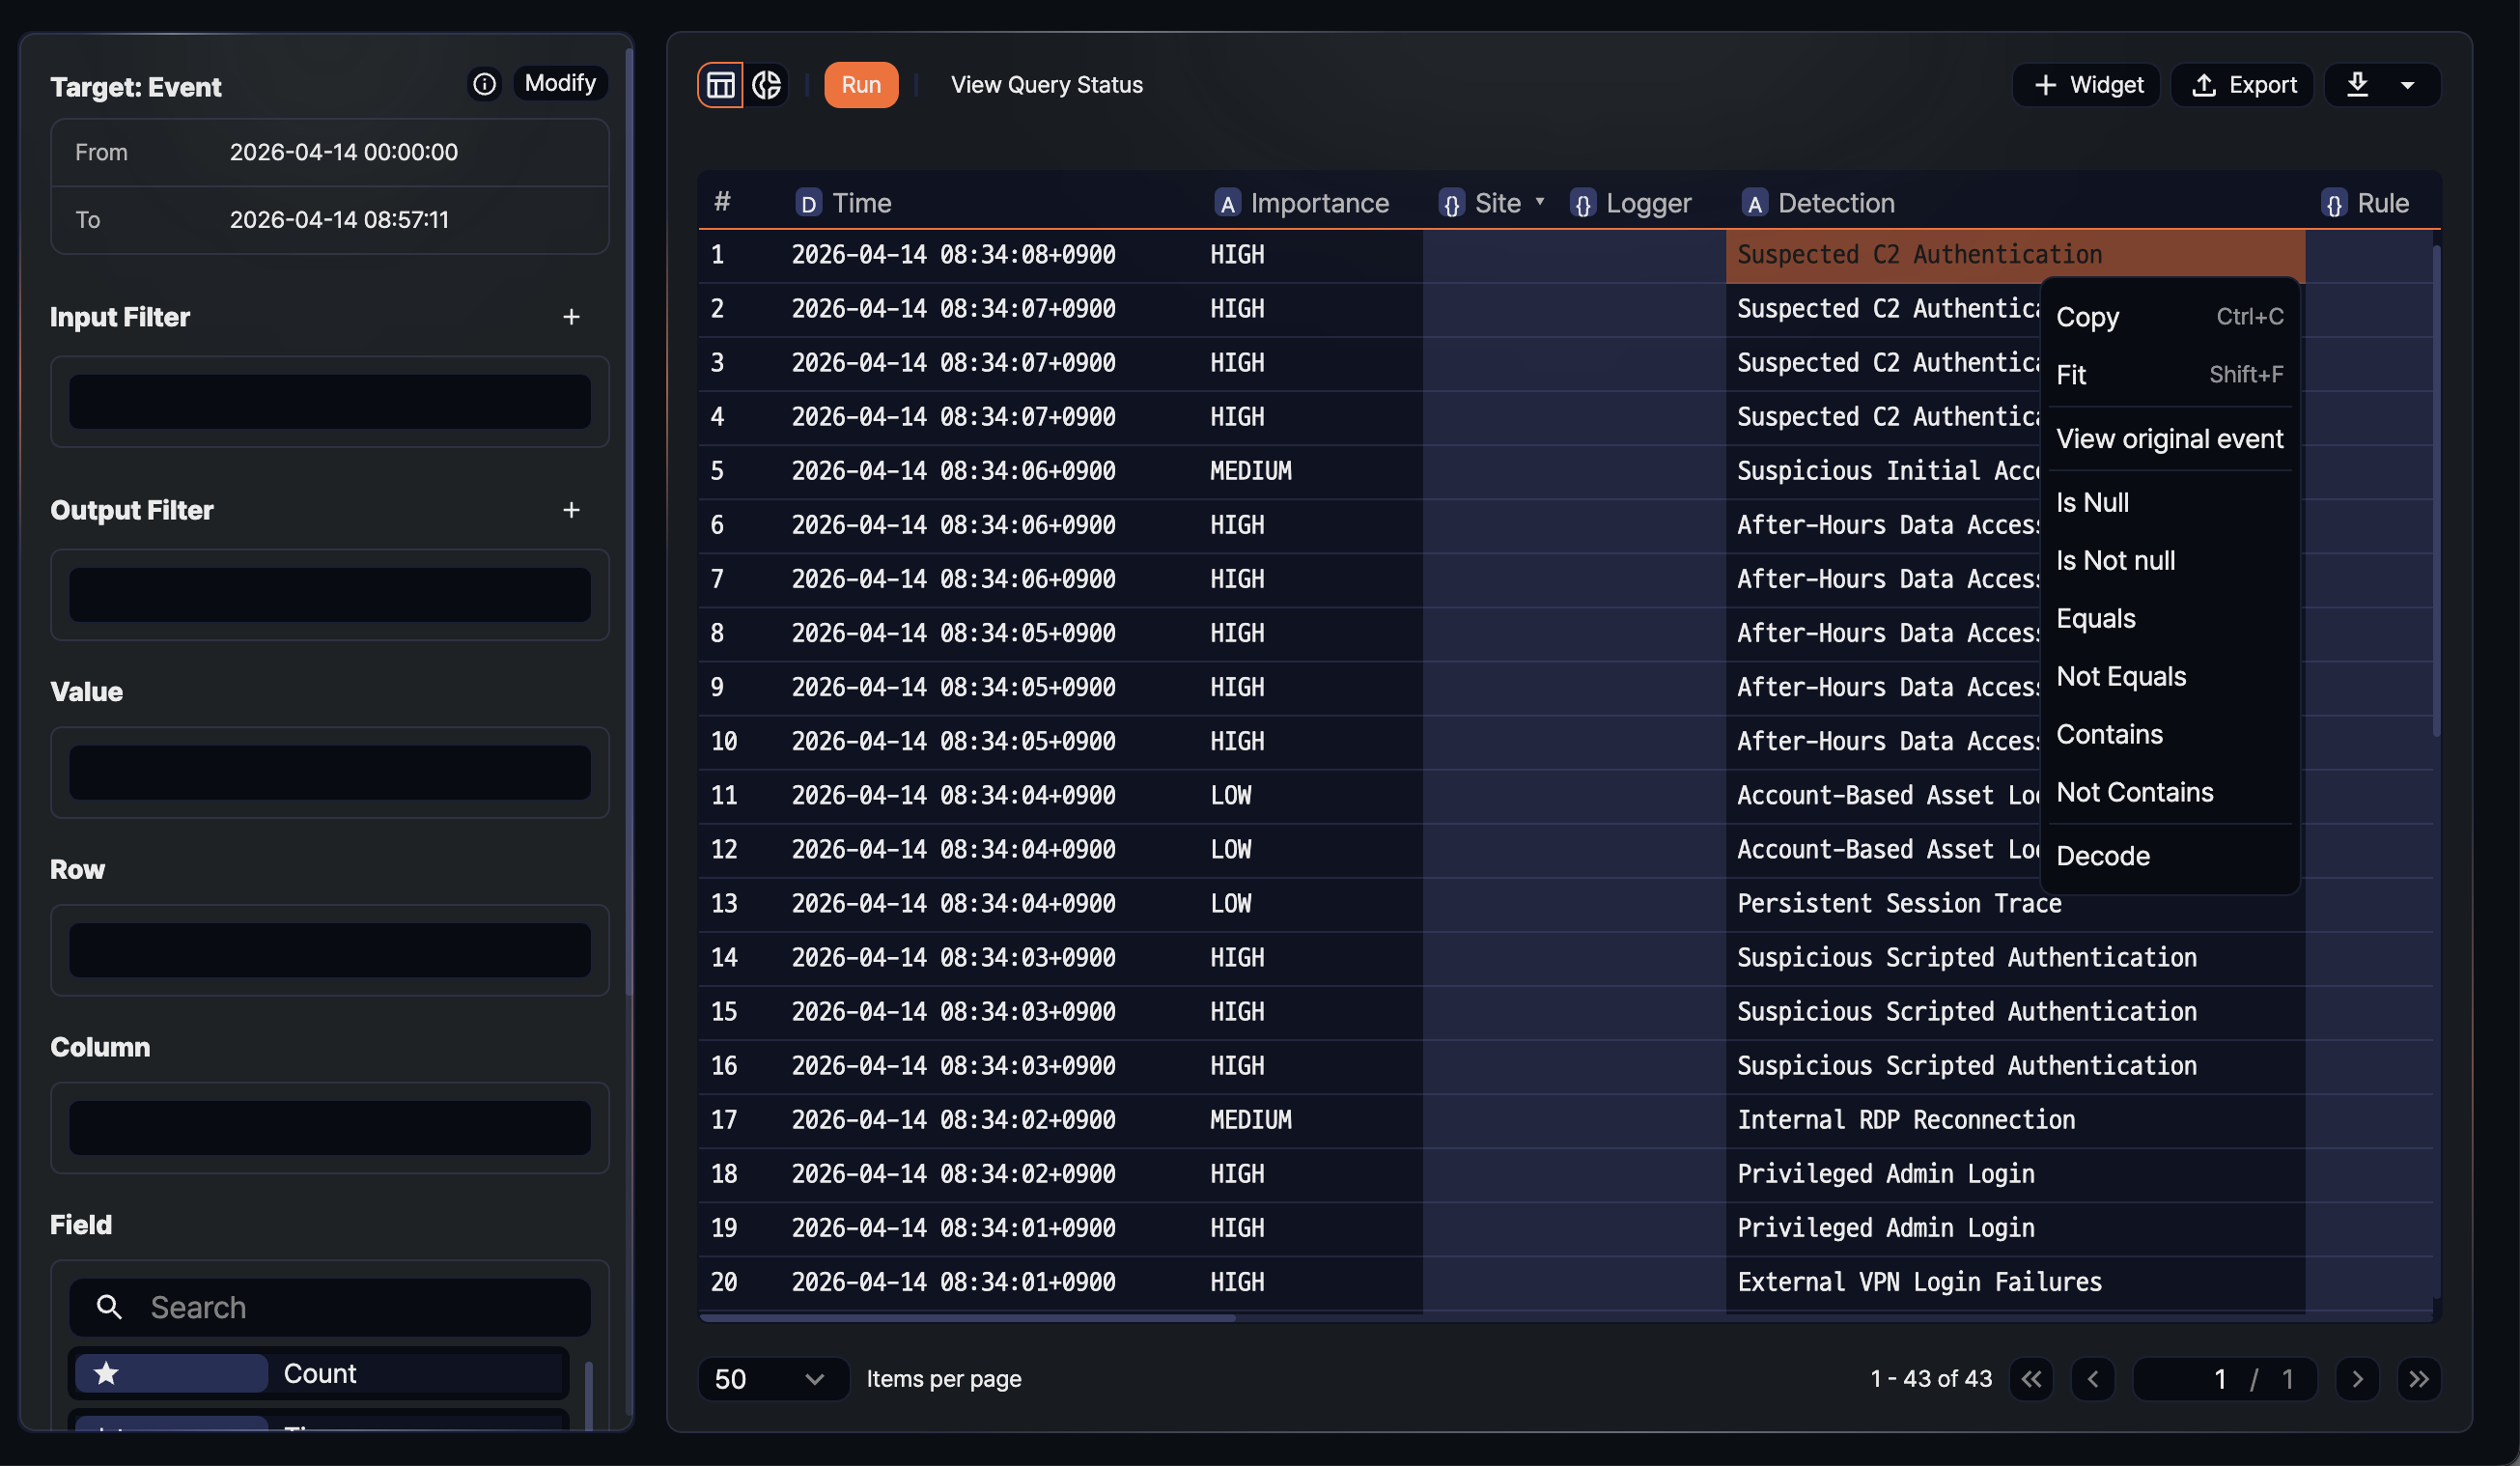Click the A icon on Importance column
The height and width of the screenshot is (1466, 2520).
[x=1226, y=202]
